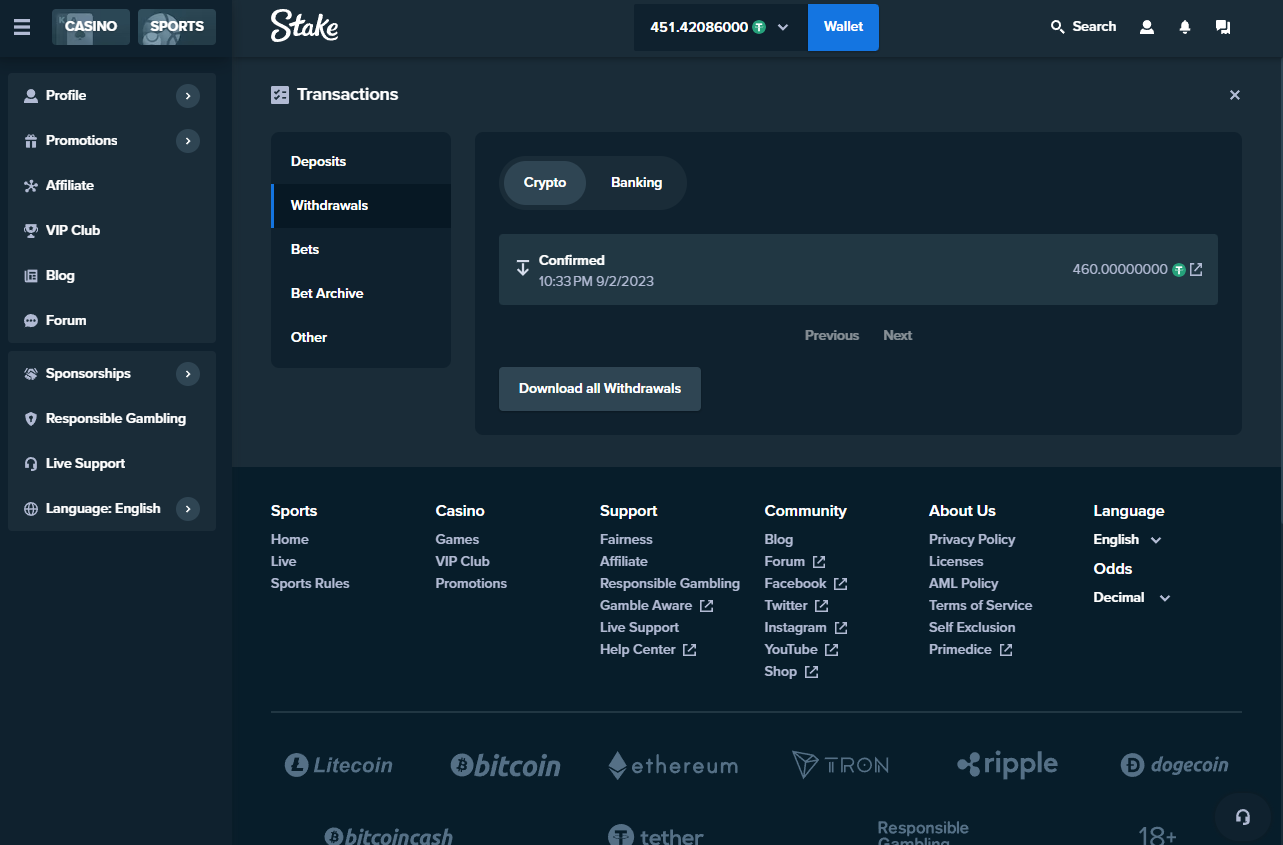Click the withdrawal download arrow icon
1283x845 pixels.
point(522,267)
